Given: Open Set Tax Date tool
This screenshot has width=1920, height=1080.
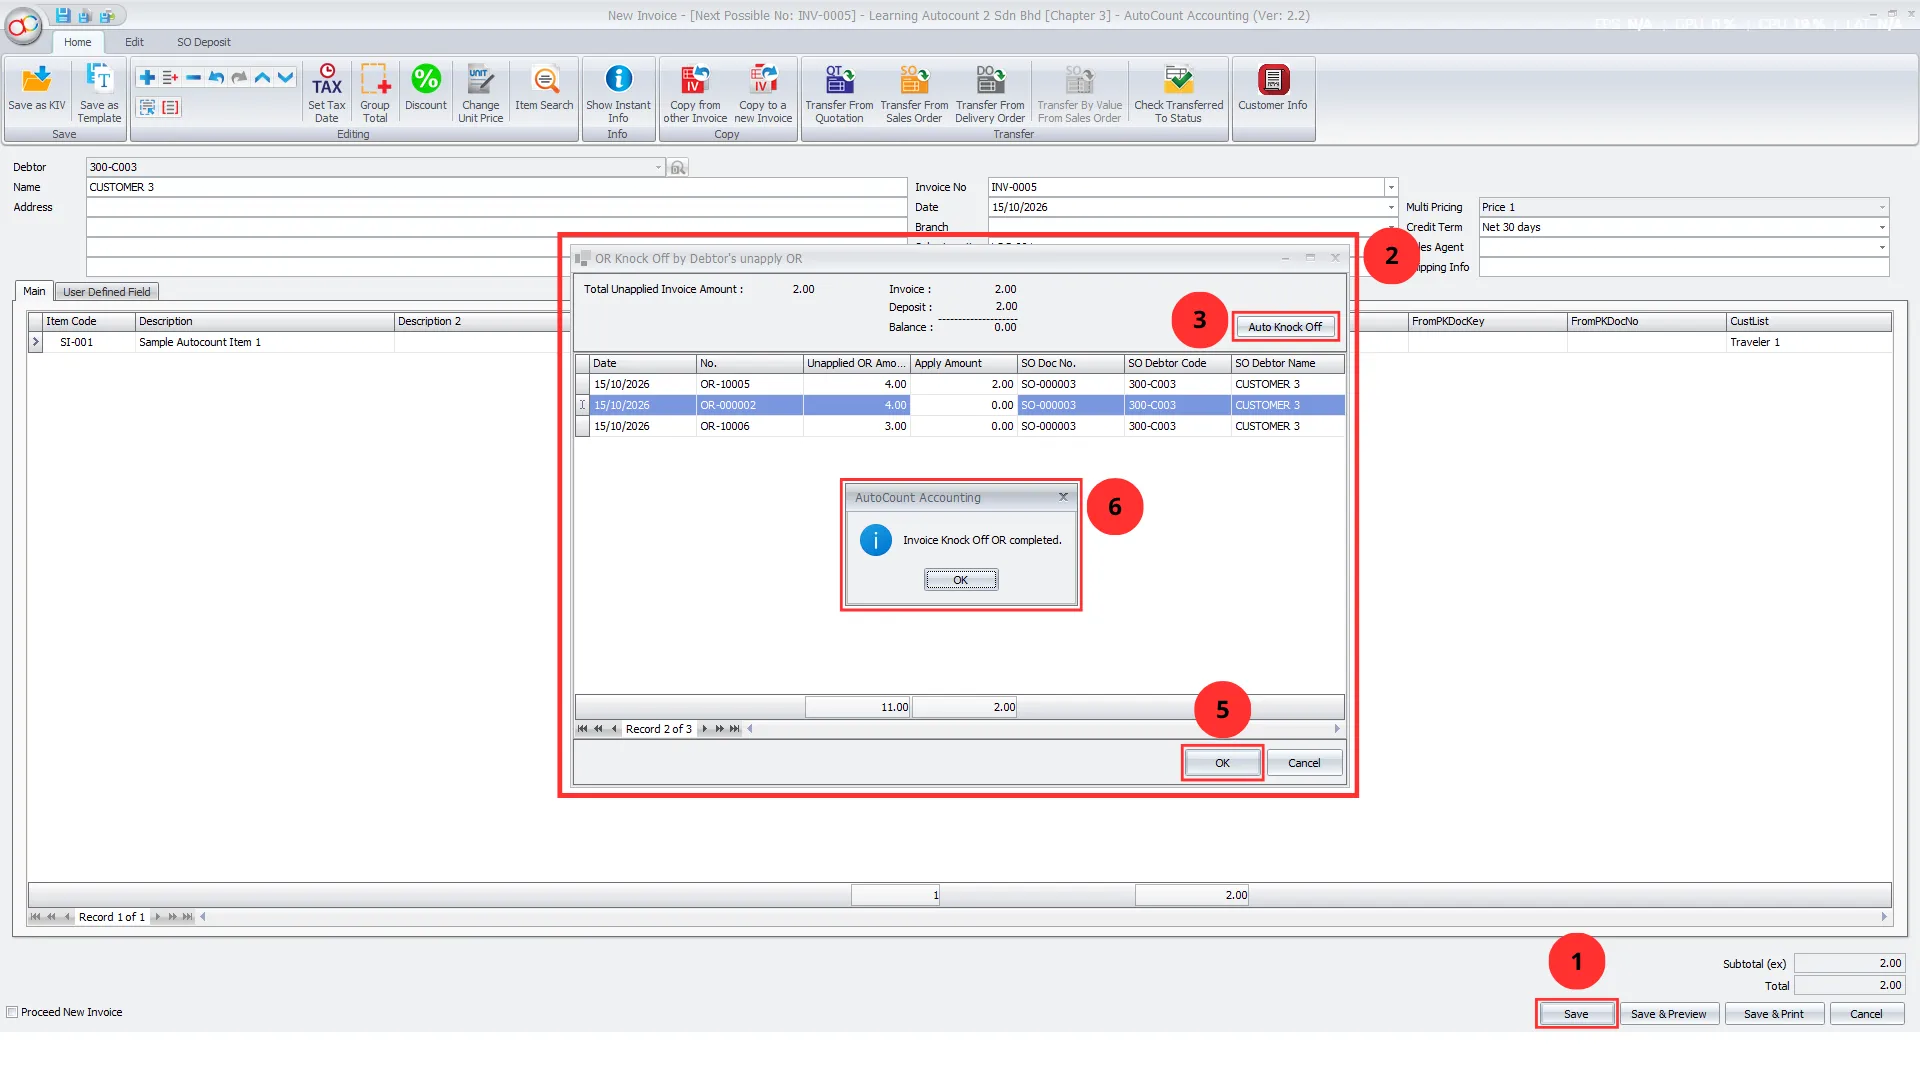Looking at the screenshot, I should tap(327, 93).
